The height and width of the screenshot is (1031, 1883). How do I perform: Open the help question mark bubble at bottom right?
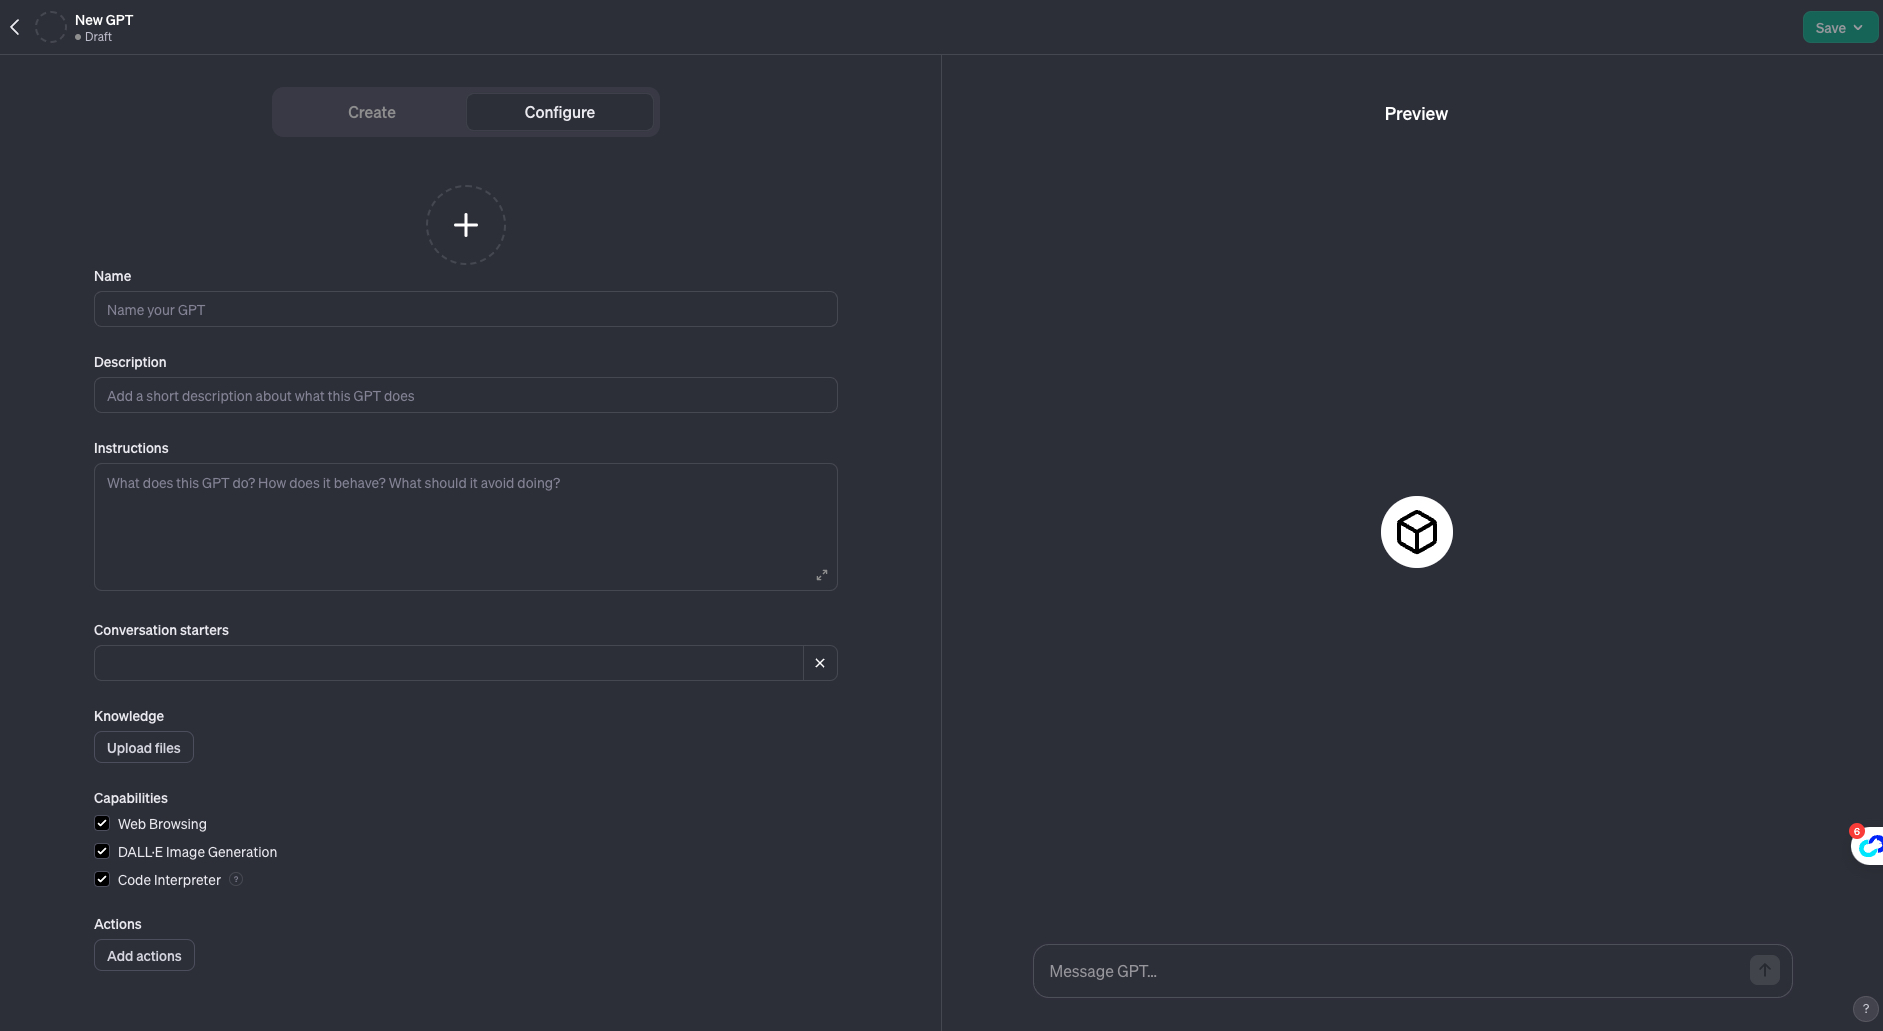pos(1866,1009)
